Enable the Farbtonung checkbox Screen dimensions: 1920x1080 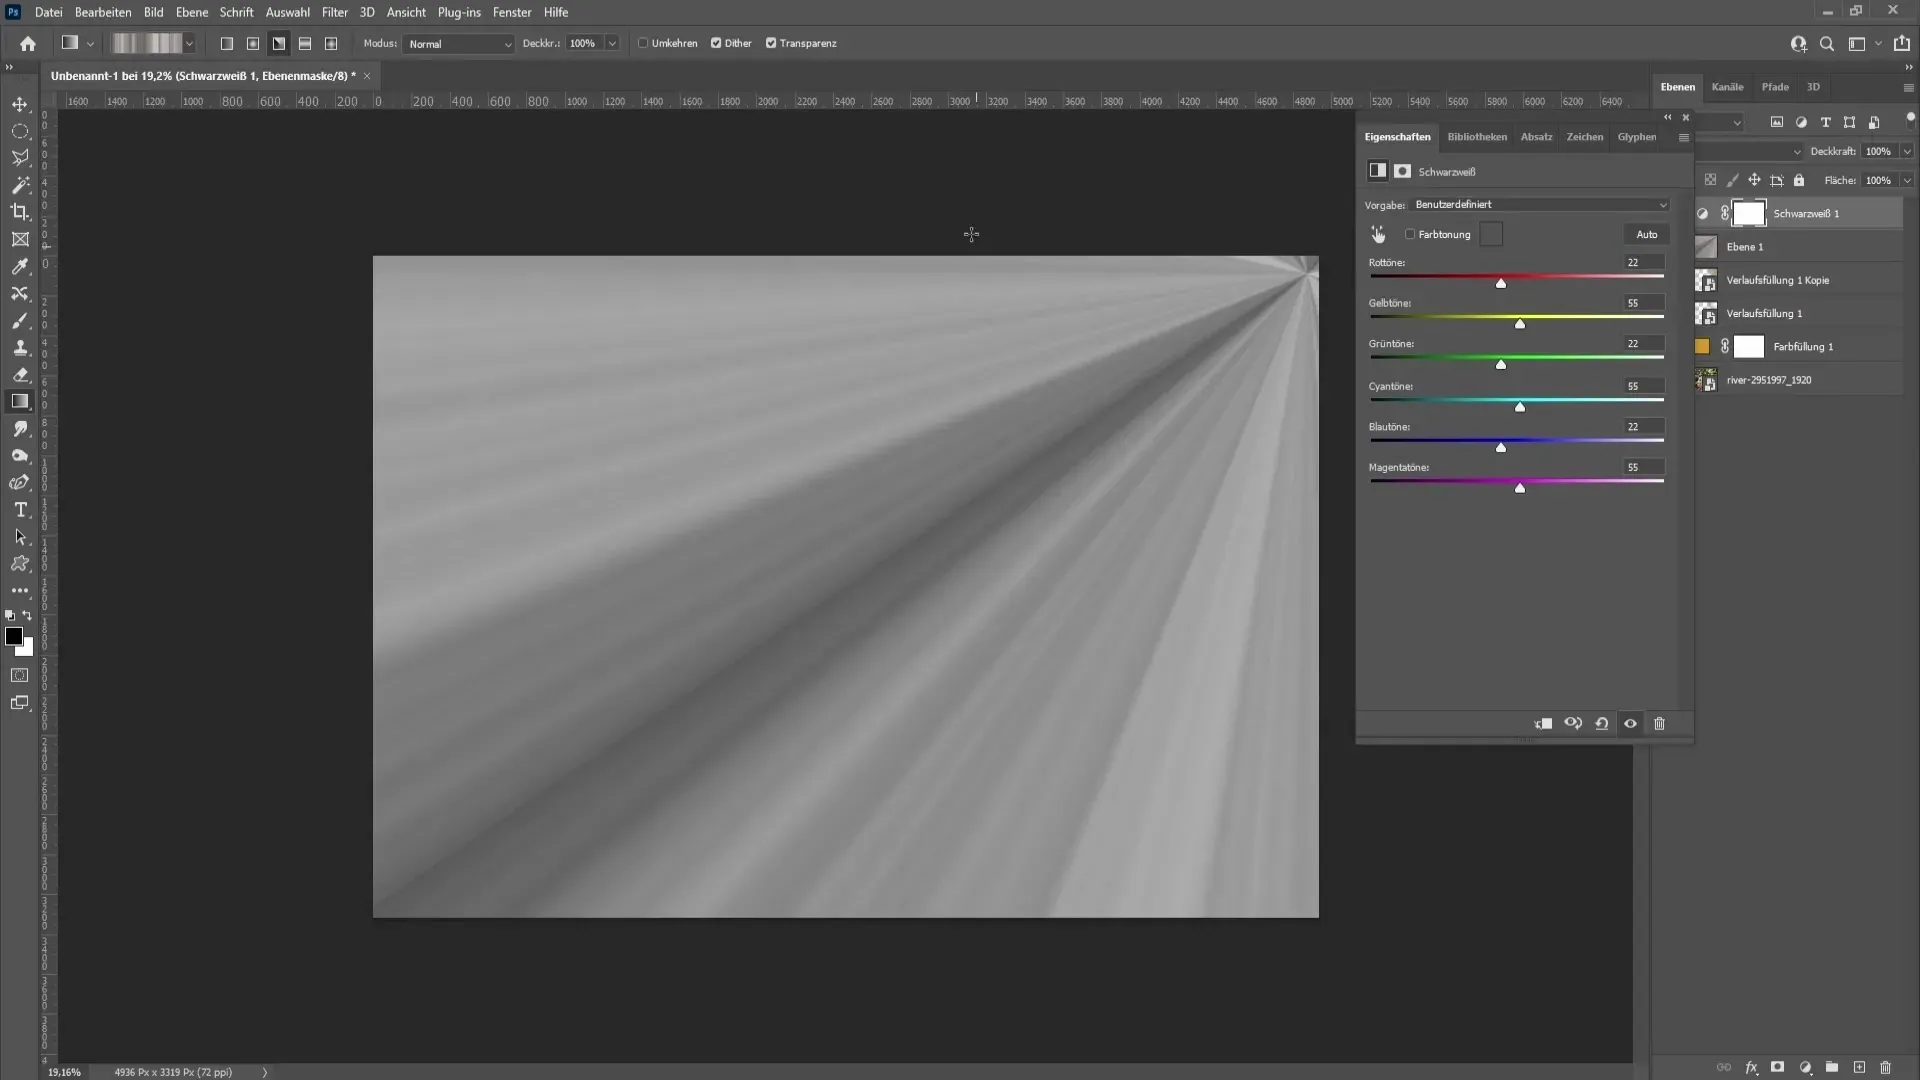(x=1410, y=234)
